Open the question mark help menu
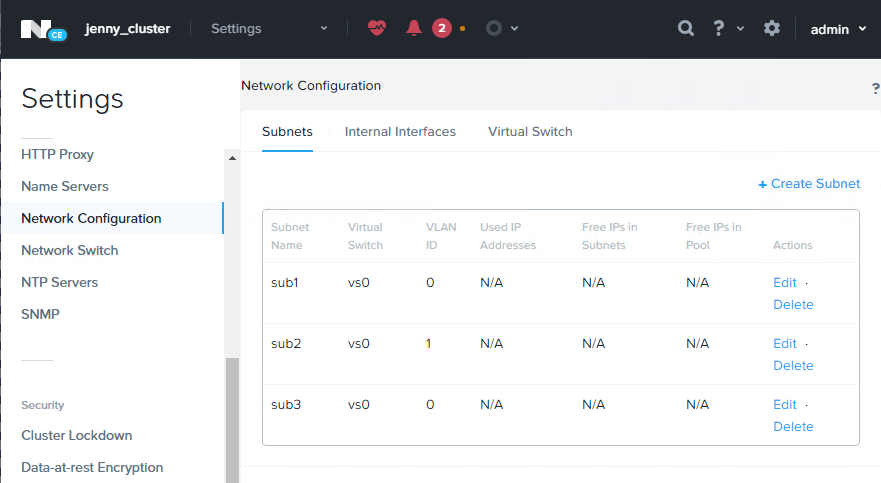Image resolution: width=881 pixels, height=483 pixels. [x=719, y=29]
